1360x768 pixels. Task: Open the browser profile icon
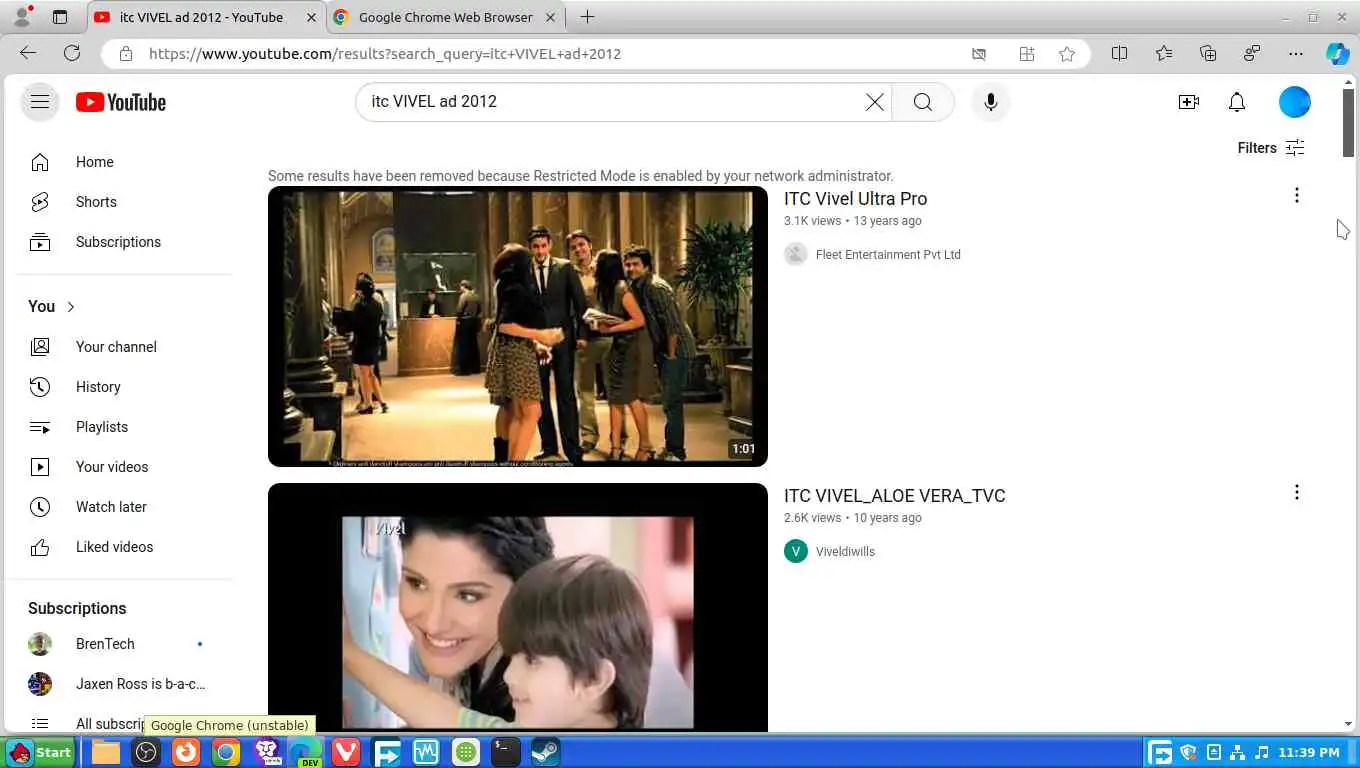[x=22, y=17]
